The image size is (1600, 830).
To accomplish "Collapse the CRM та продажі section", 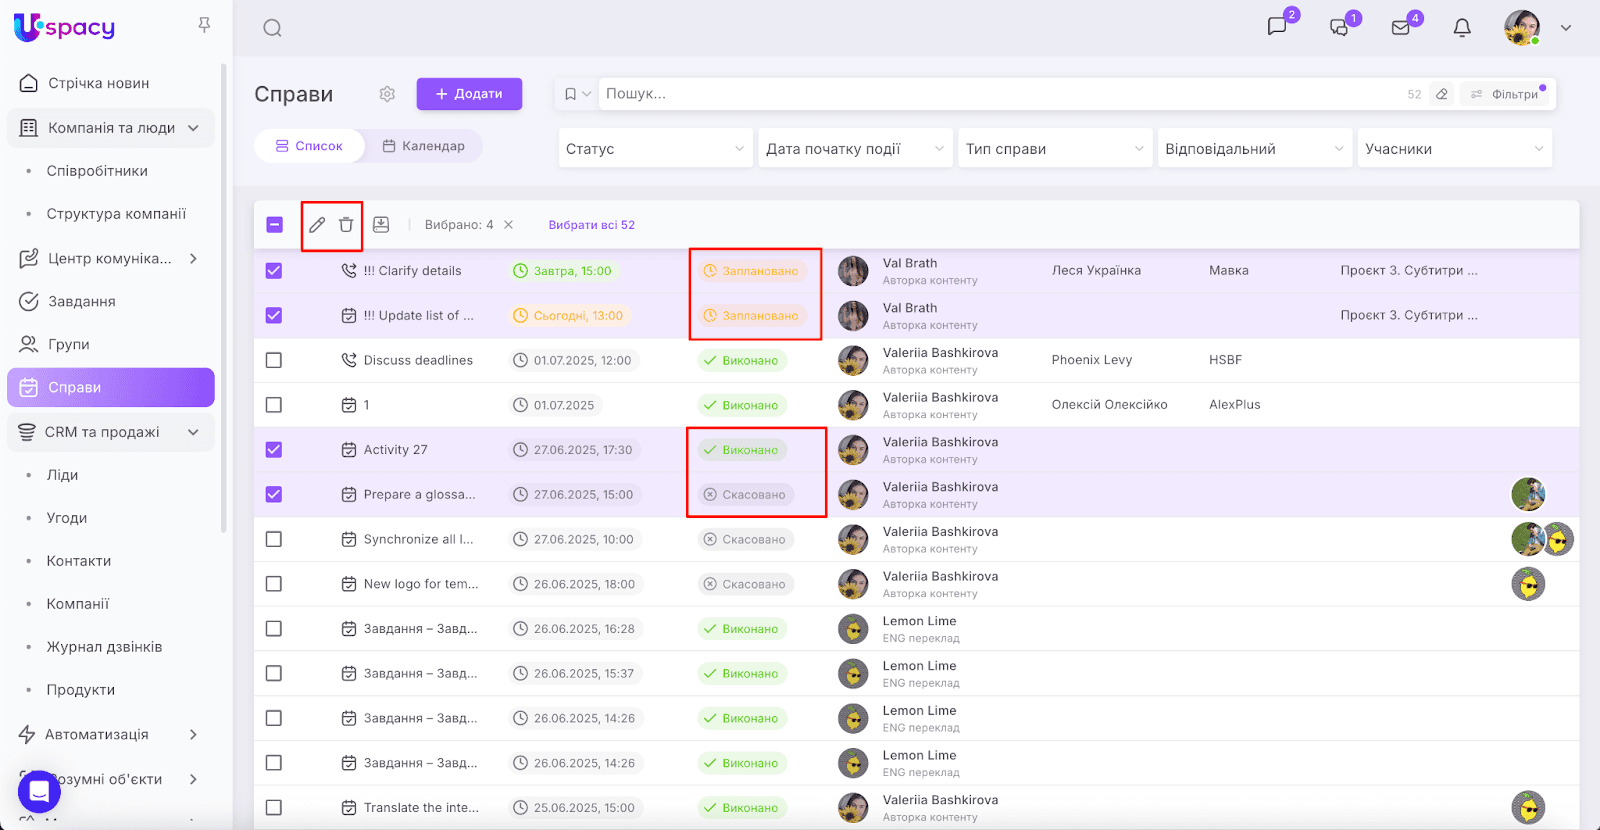I will pos(193,432).
